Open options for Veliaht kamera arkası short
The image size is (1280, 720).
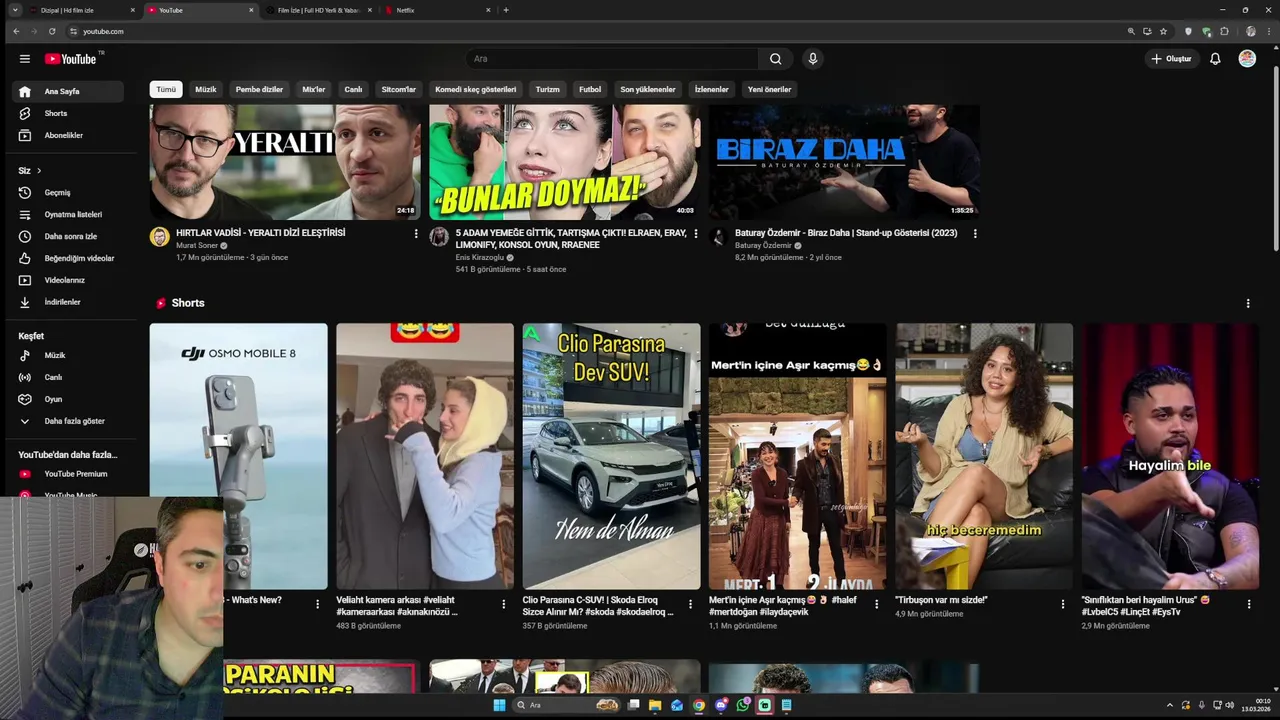[504, 604]
